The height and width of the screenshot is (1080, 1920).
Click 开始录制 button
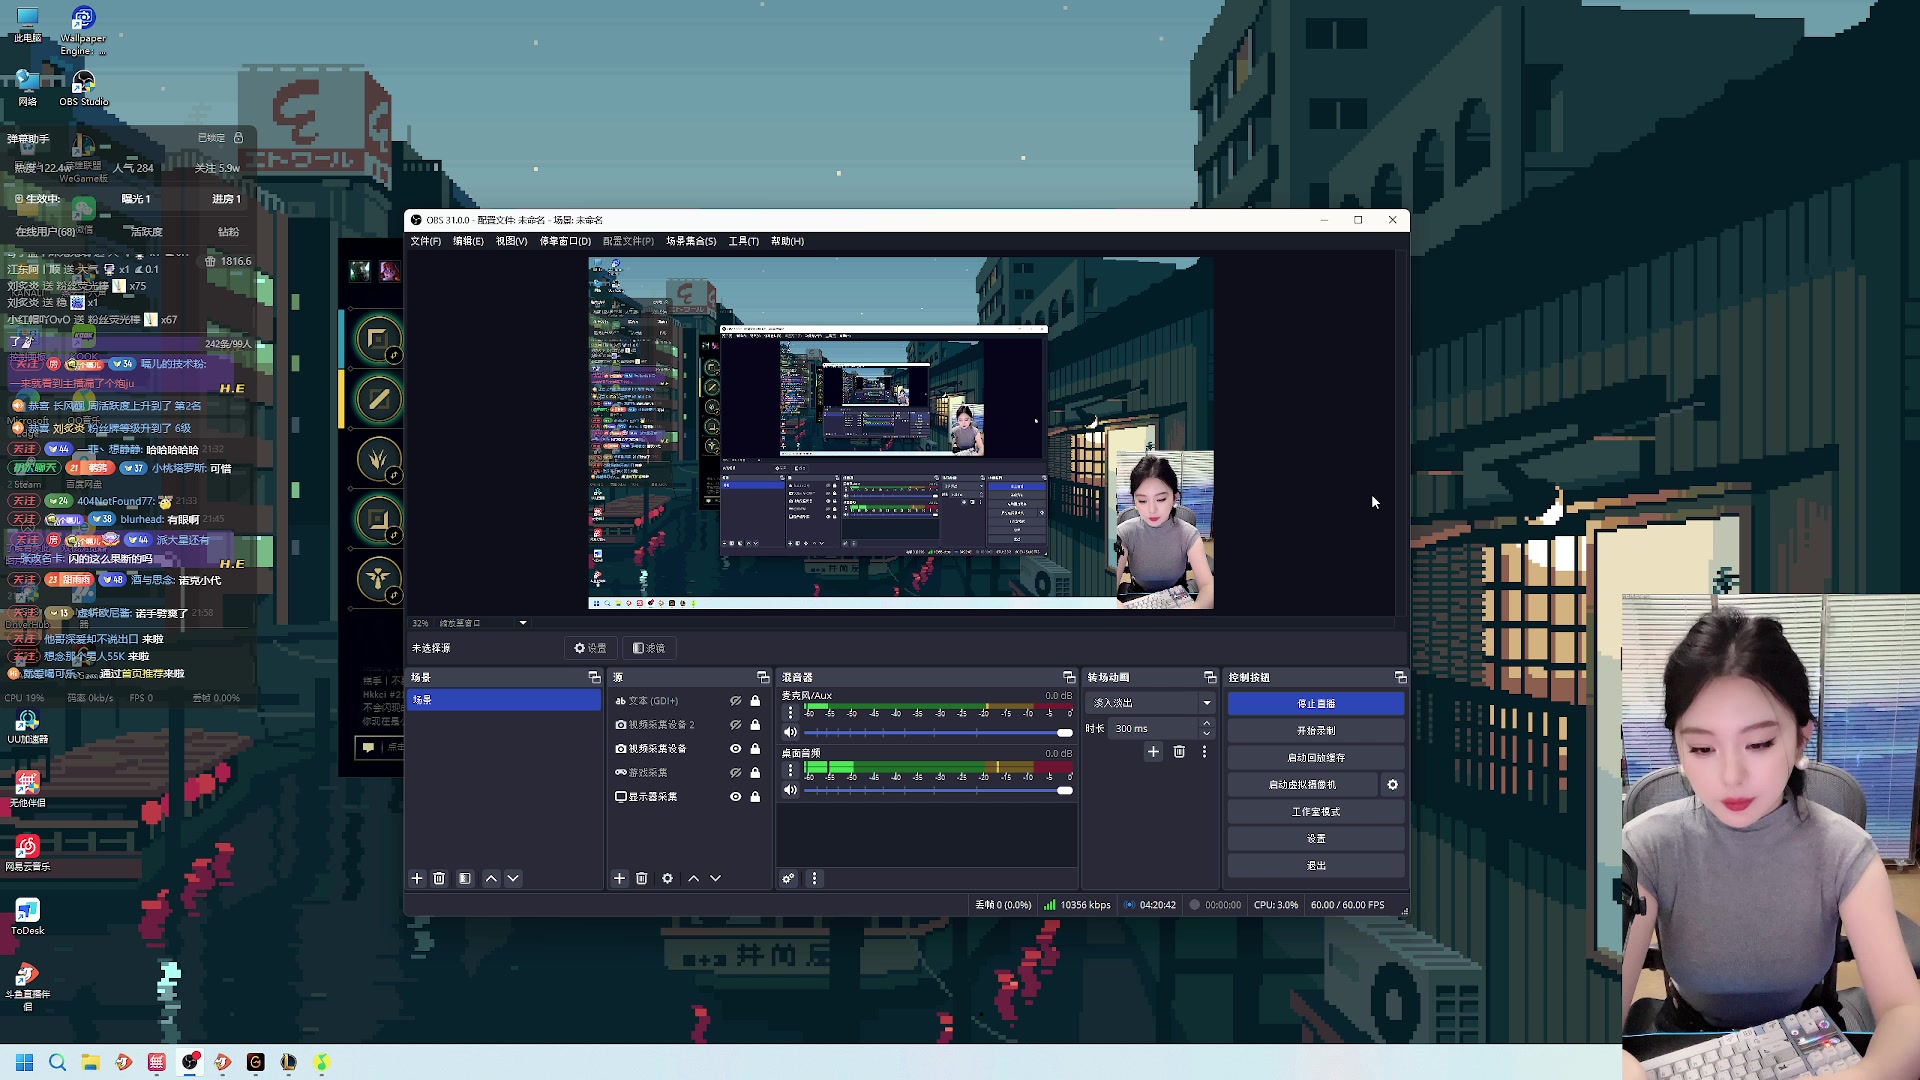tap(1316, 731)
